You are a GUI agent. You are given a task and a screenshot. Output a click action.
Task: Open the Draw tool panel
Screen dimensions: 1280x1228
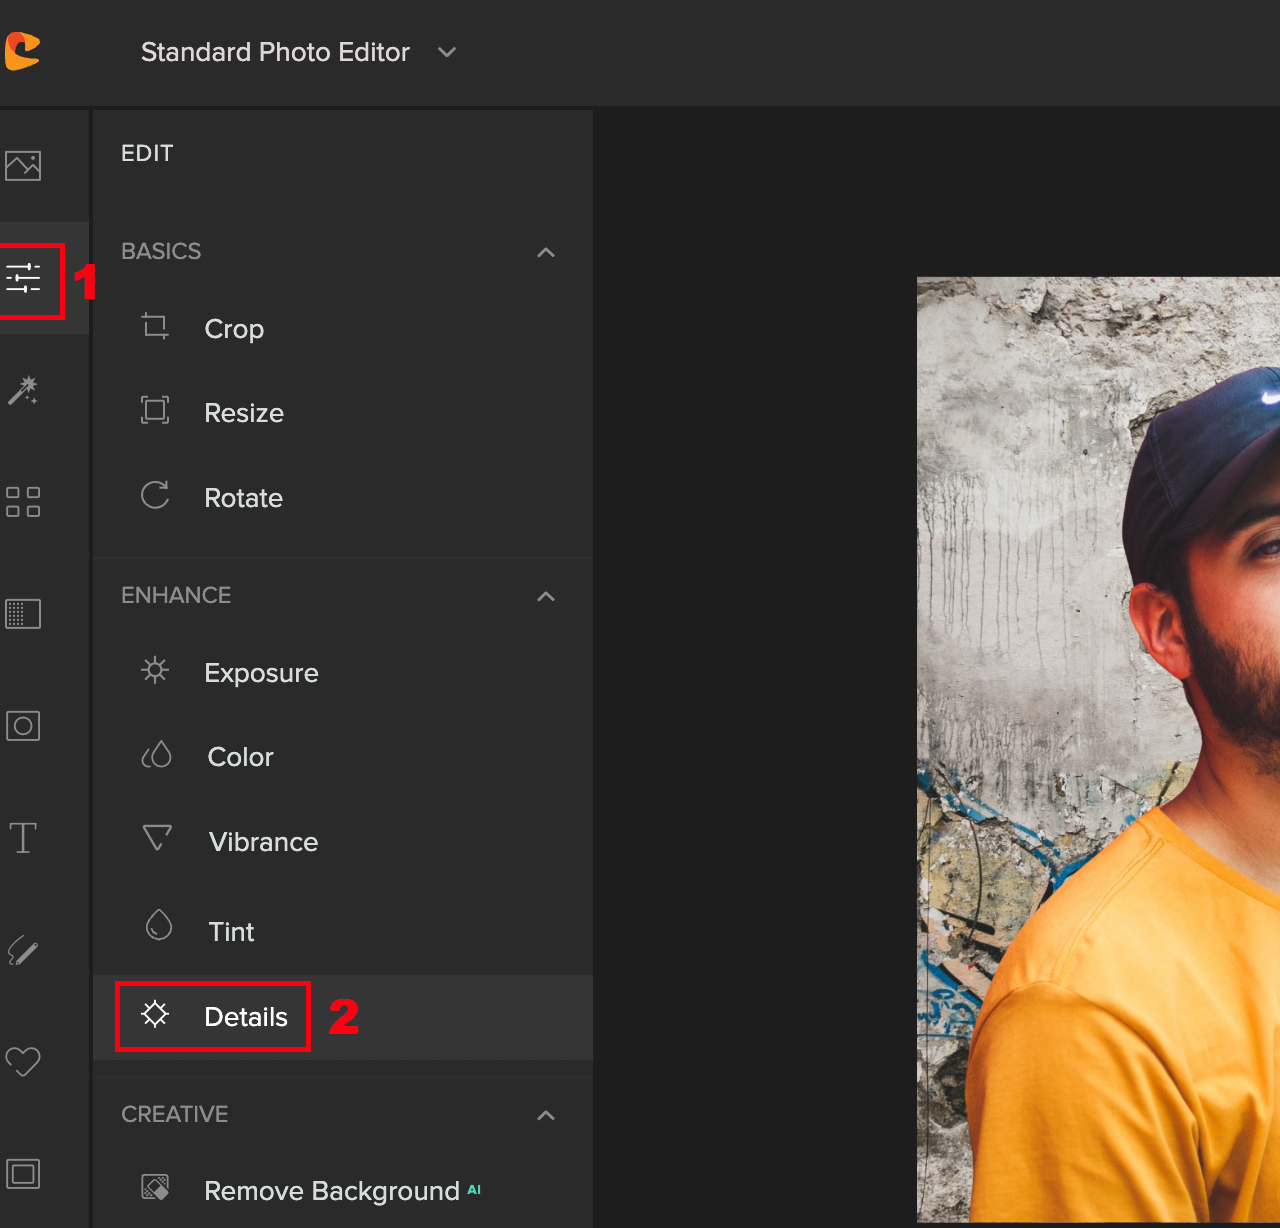coord(23,950)
